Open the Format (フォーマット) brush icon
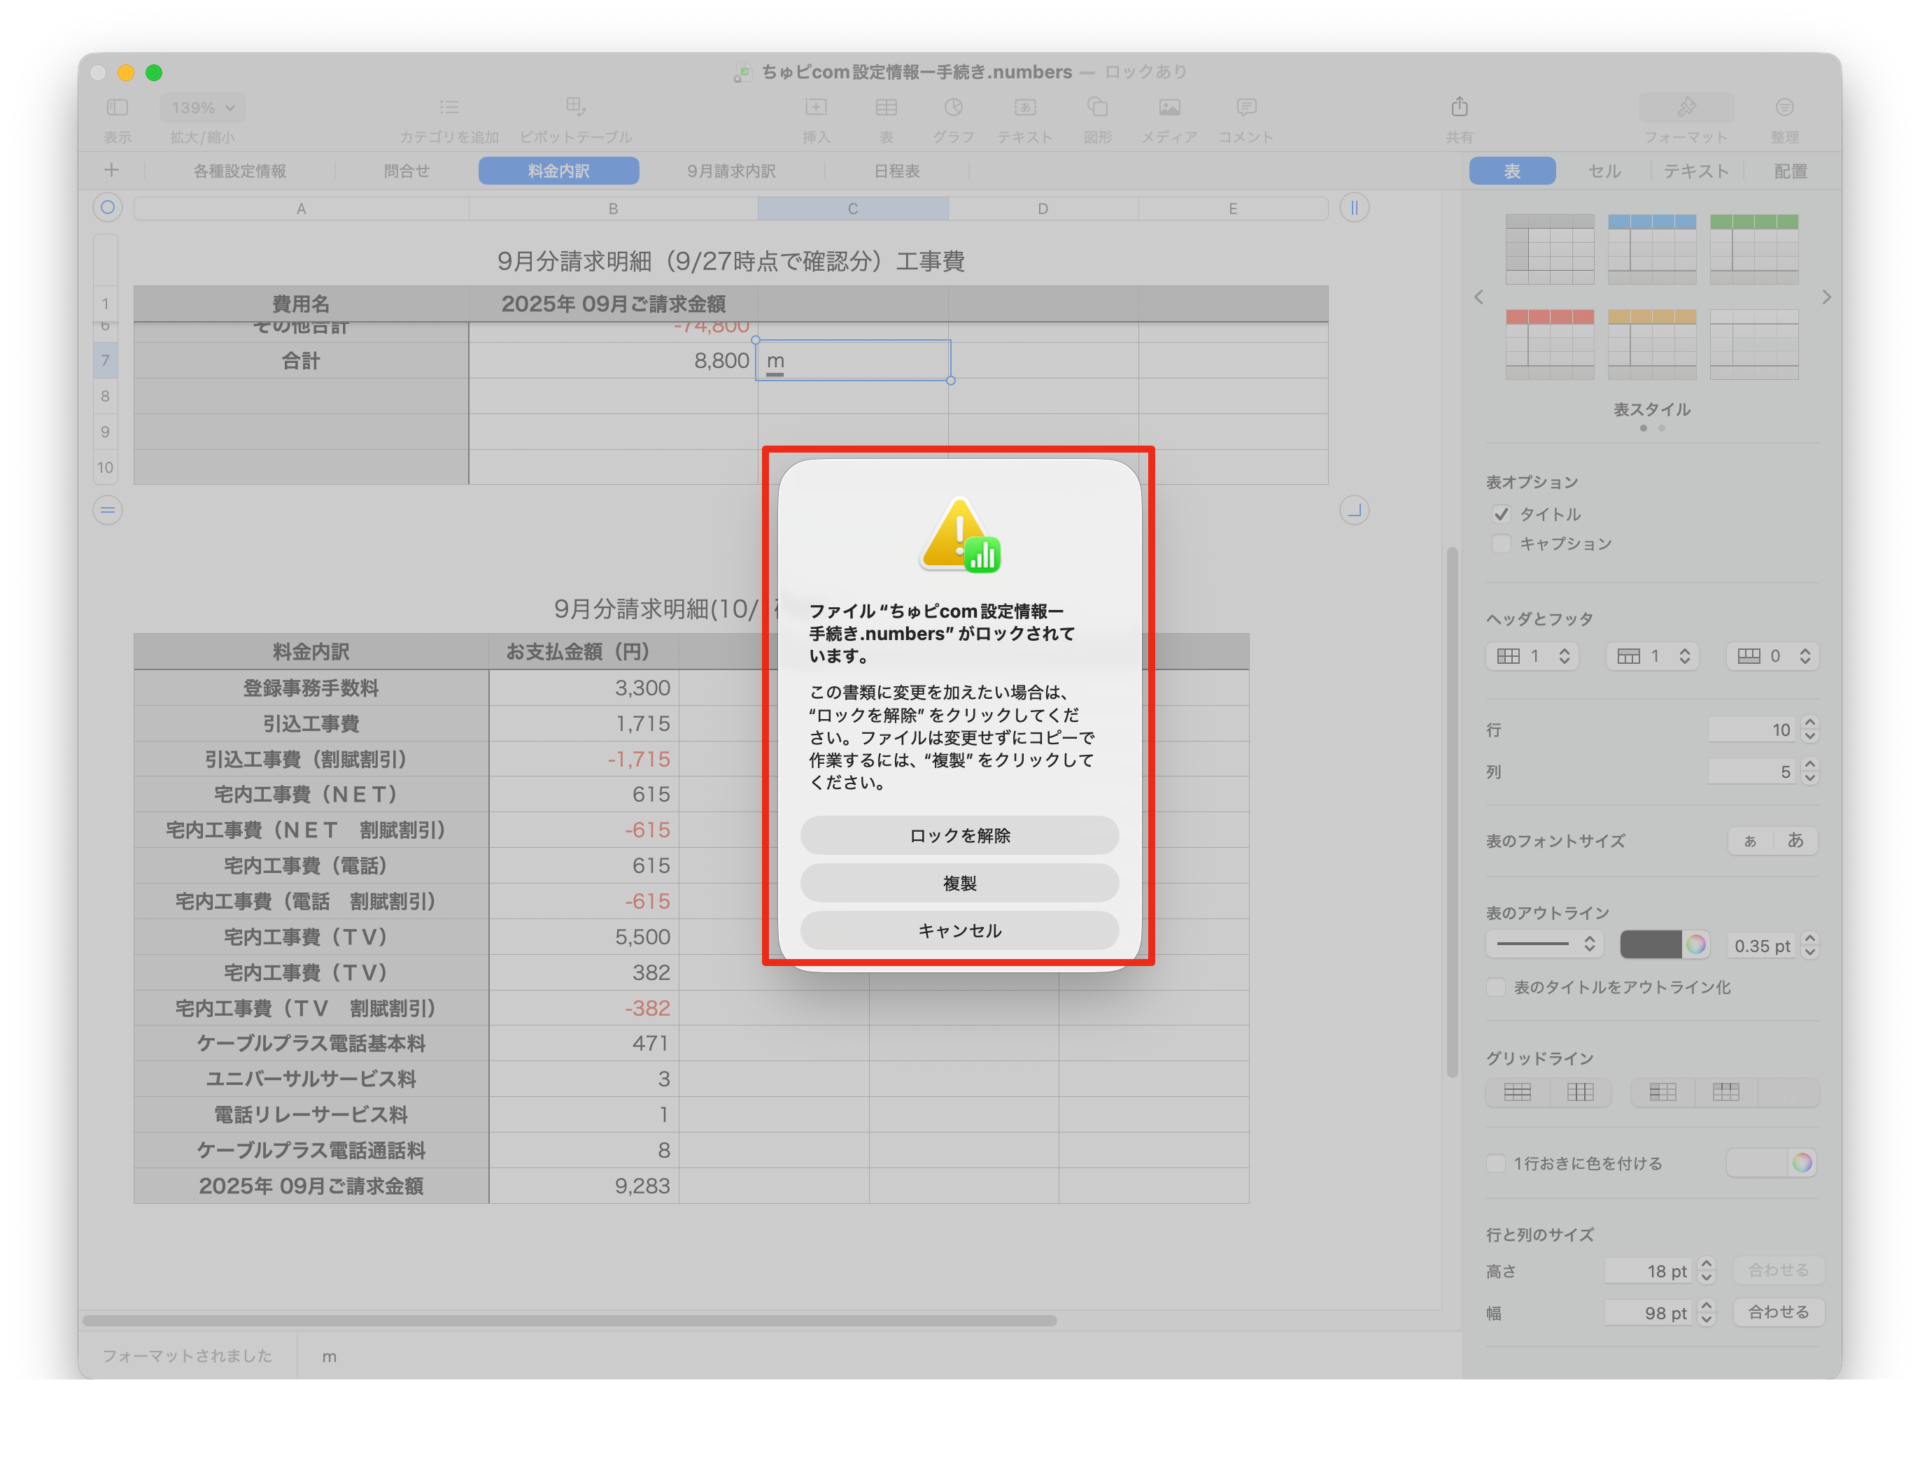Viewport: 1920px width, 1483px height. (1686, 107)
